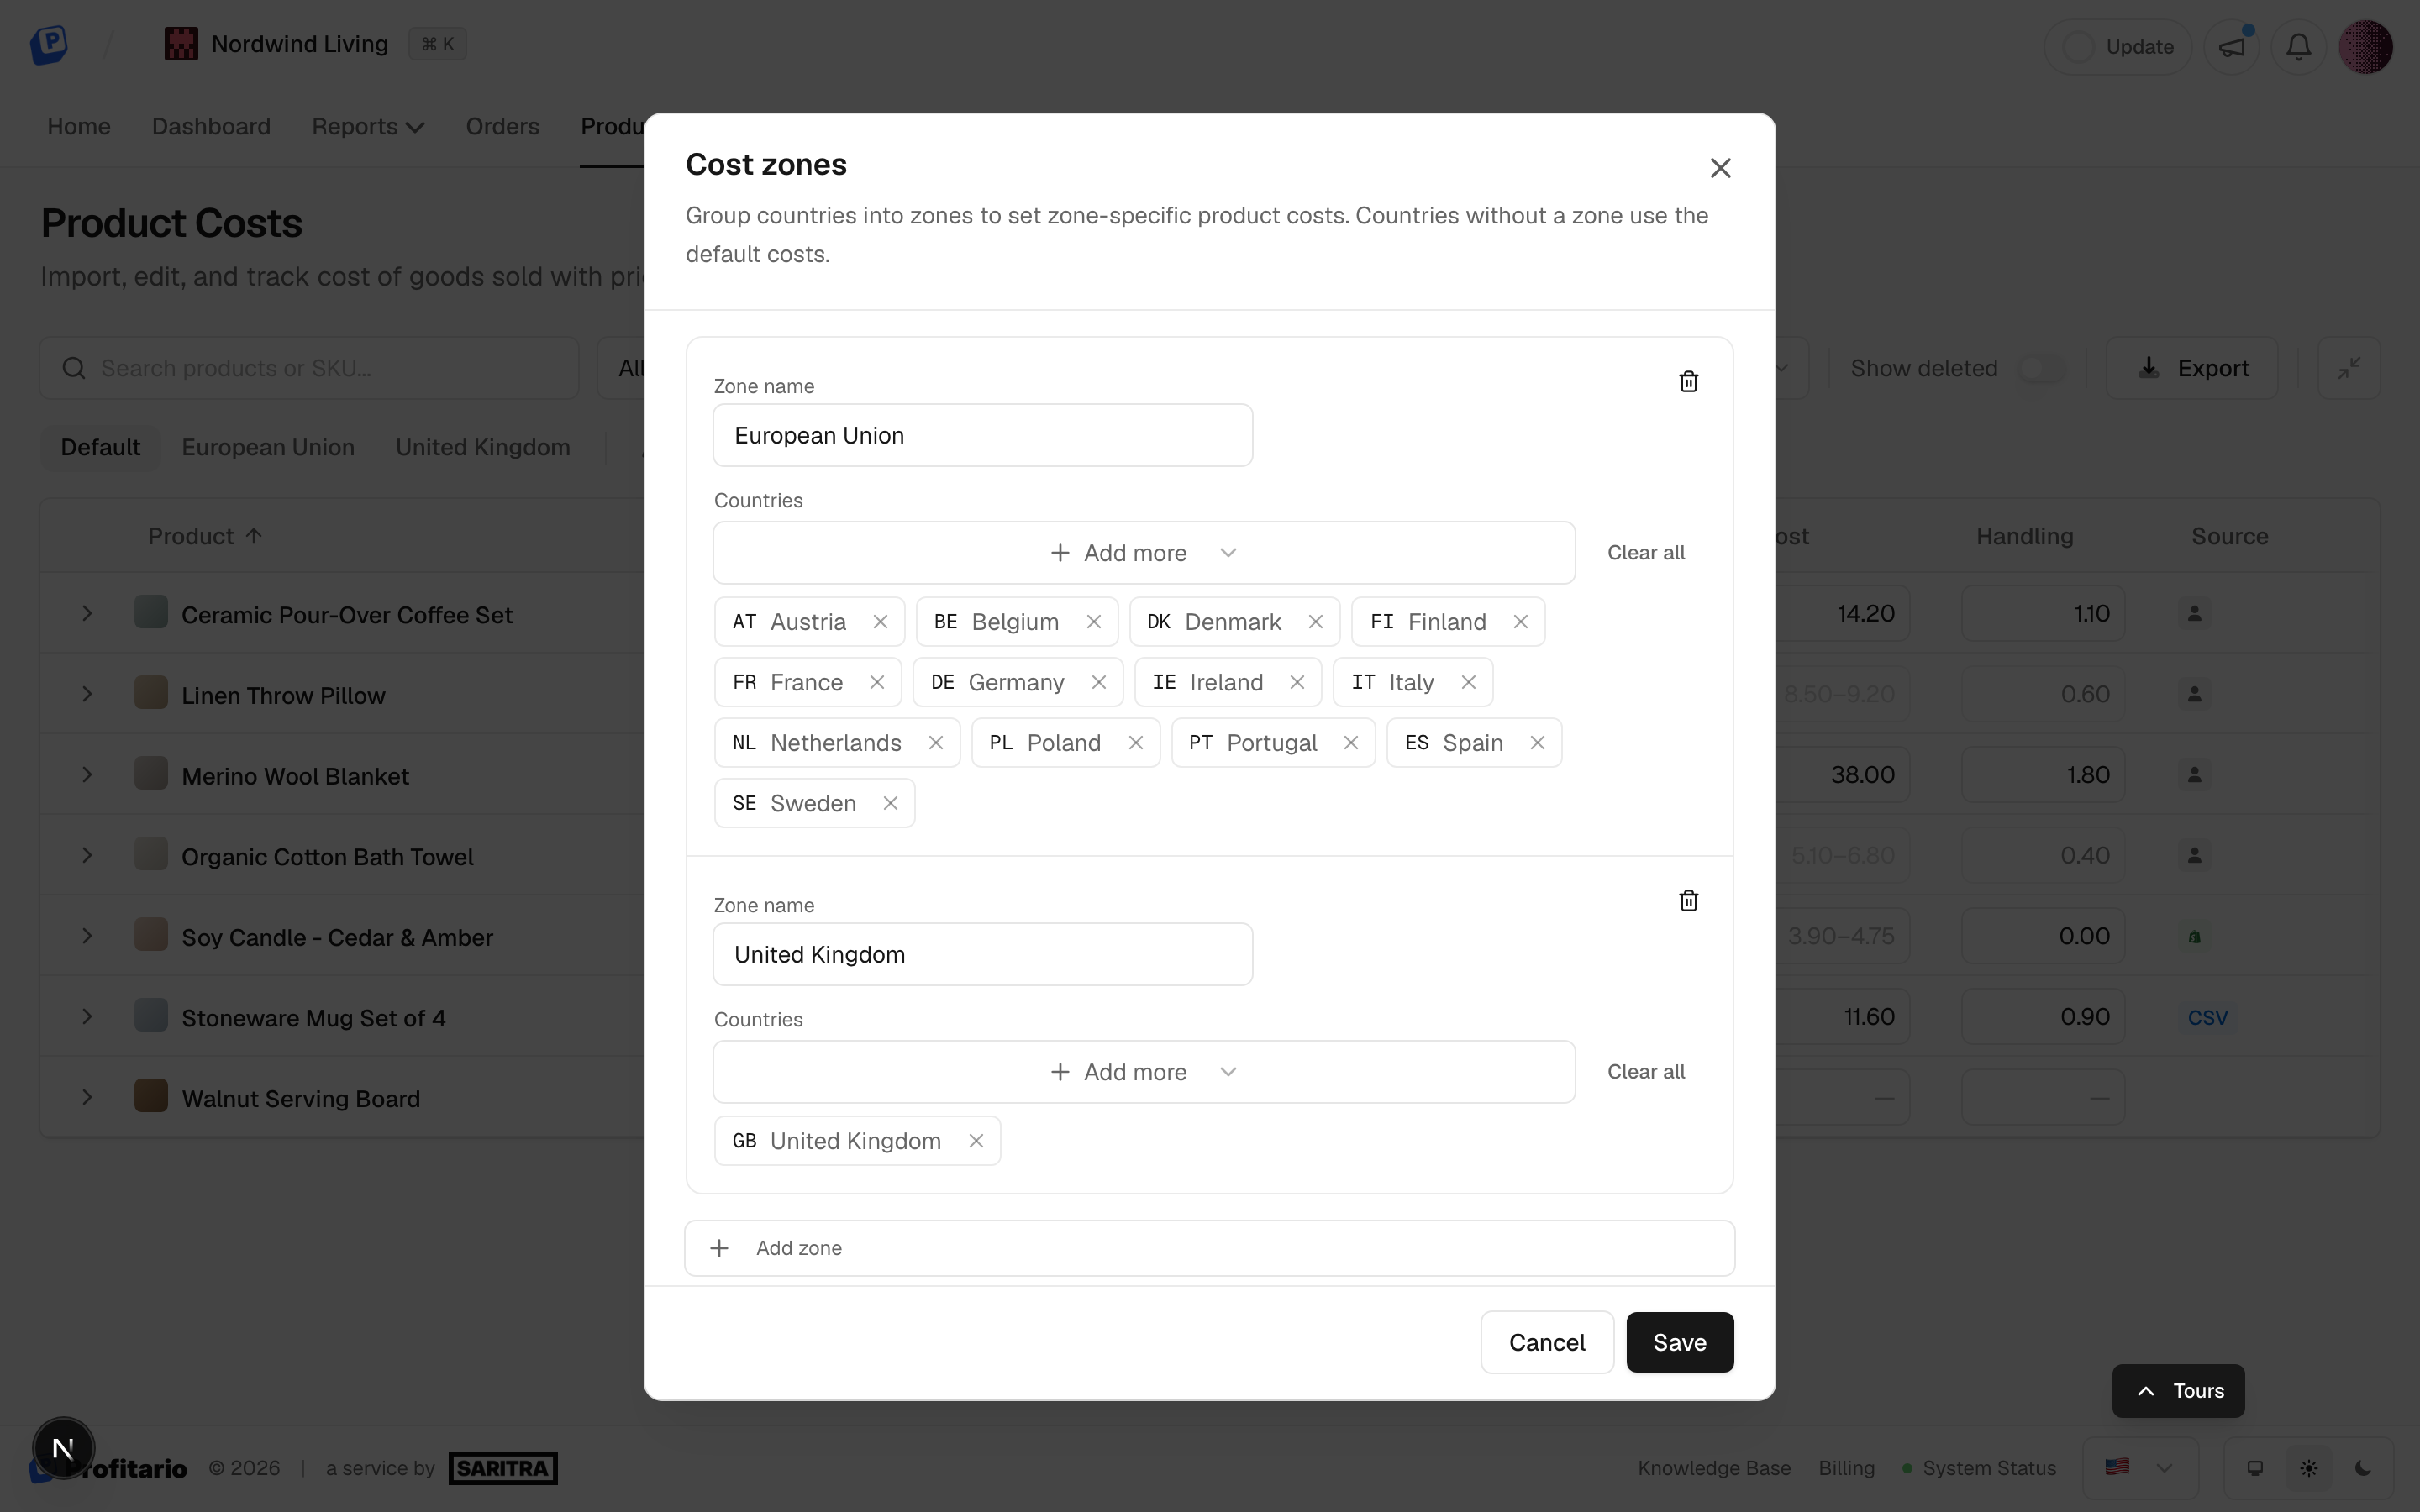Image resolution: width=2420 pixels, height=1512 pixels.
Task: Close the Cost zones dialog
Action: tap(1720, 168)
